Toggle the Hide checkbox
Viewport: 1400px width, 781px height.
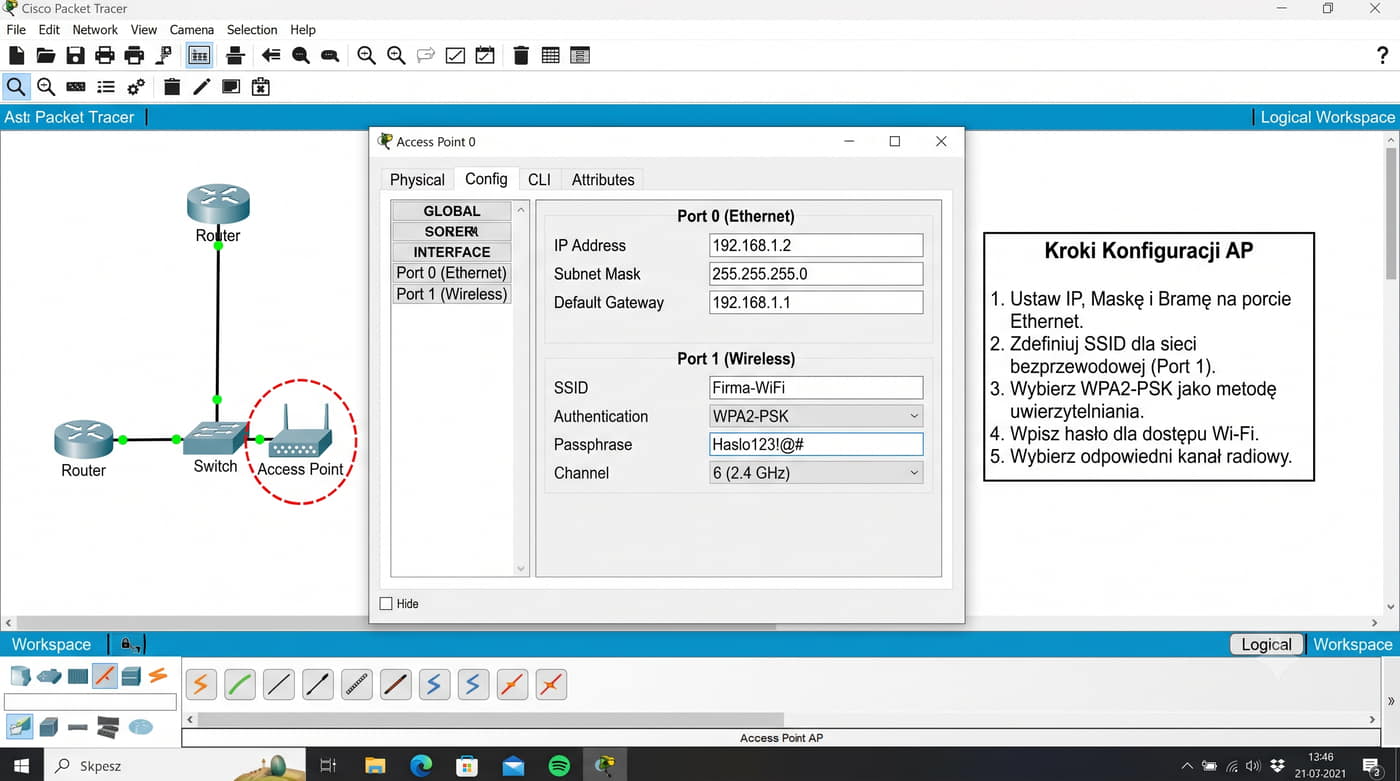tap(386, 604)
